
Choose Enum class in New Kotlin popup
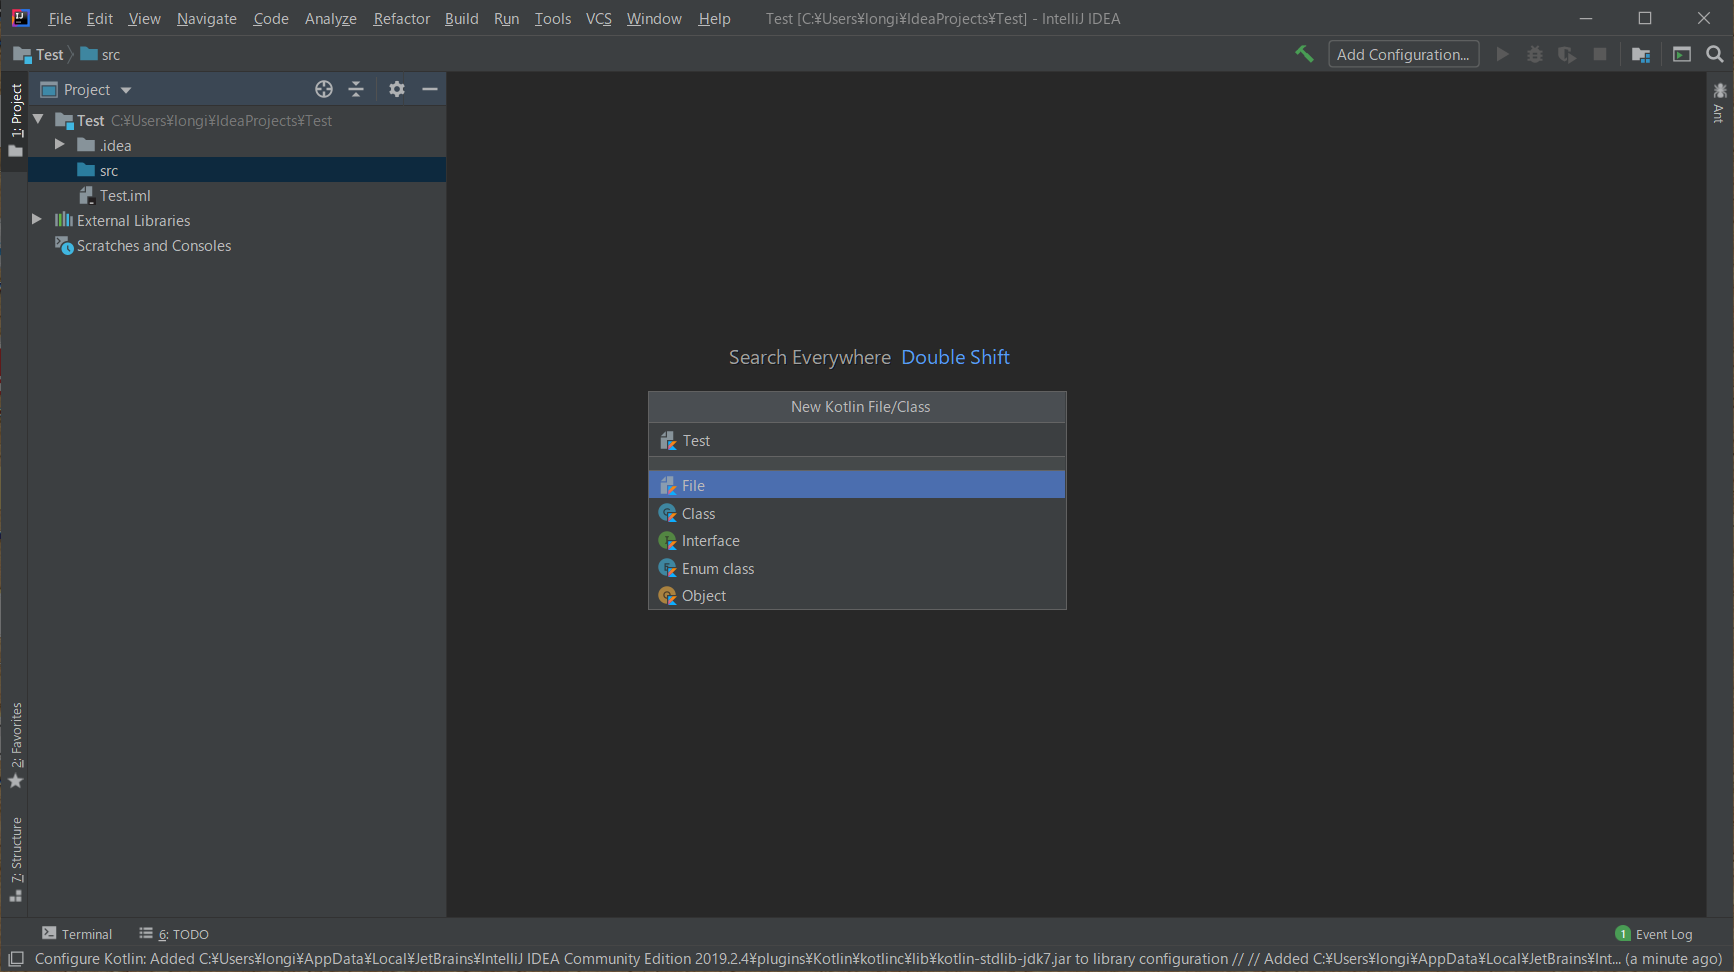857,568
